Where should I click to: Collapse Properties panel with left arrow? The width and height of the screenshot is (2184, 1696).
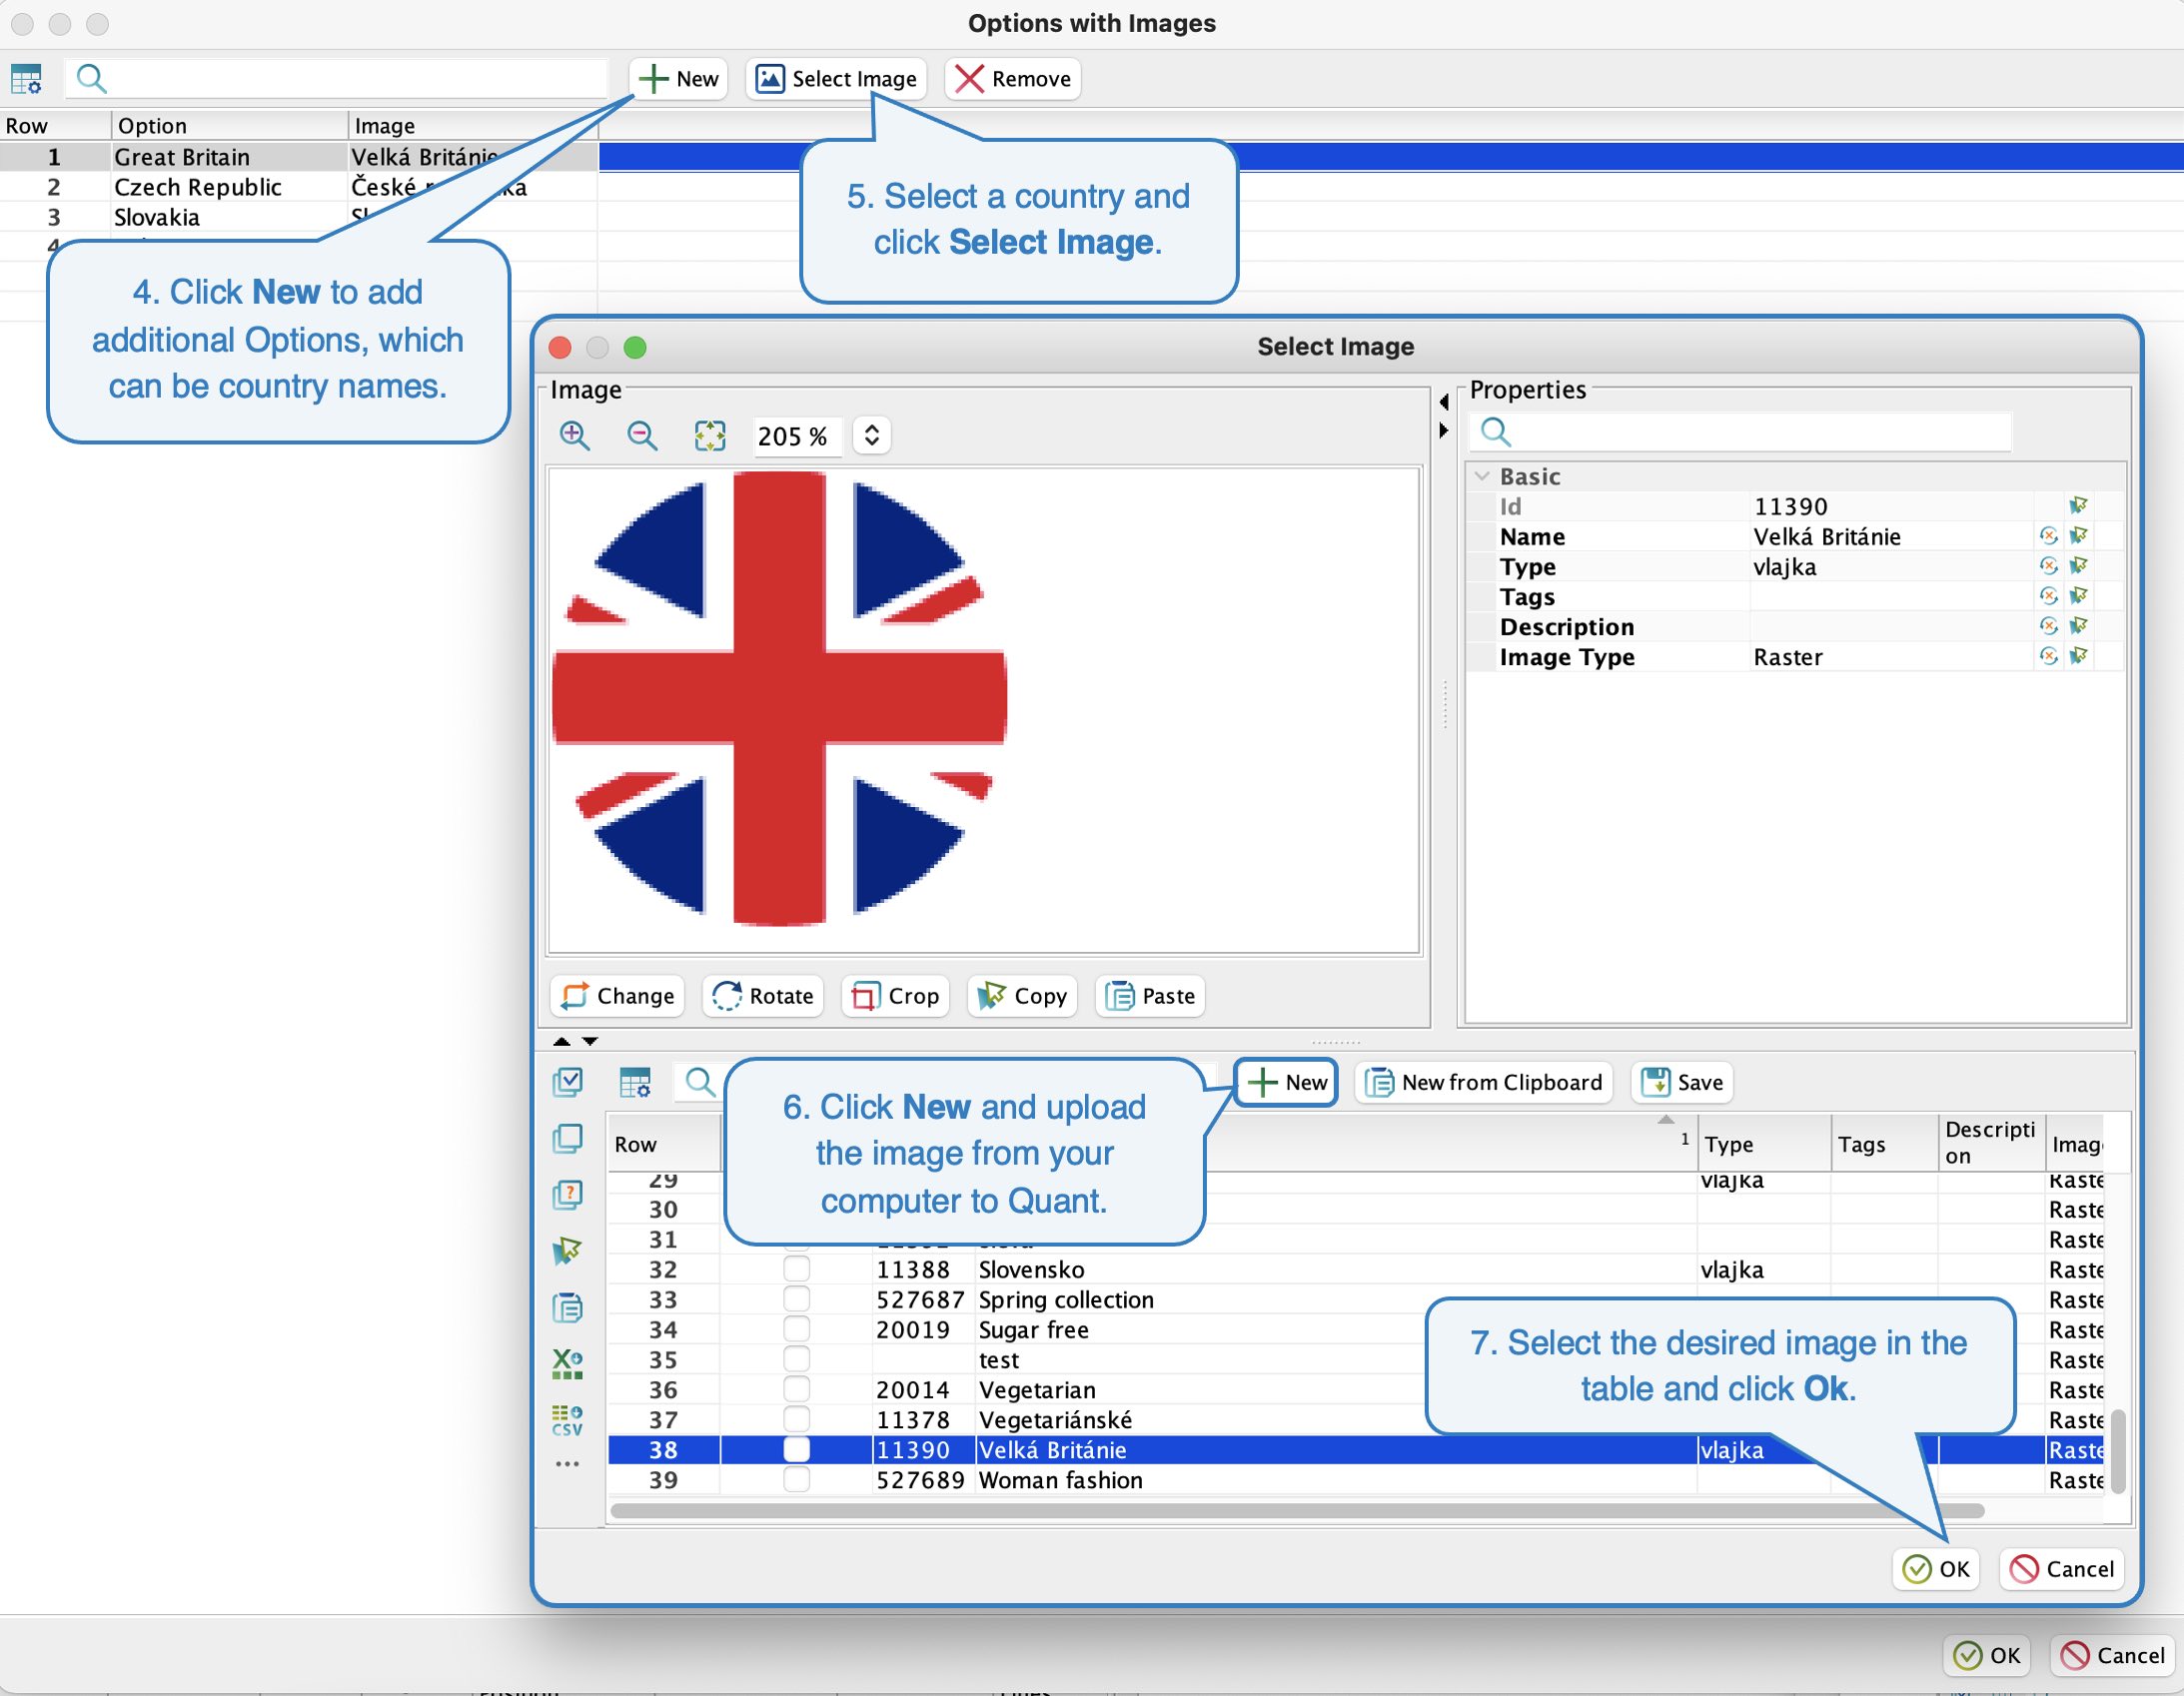1444,402
